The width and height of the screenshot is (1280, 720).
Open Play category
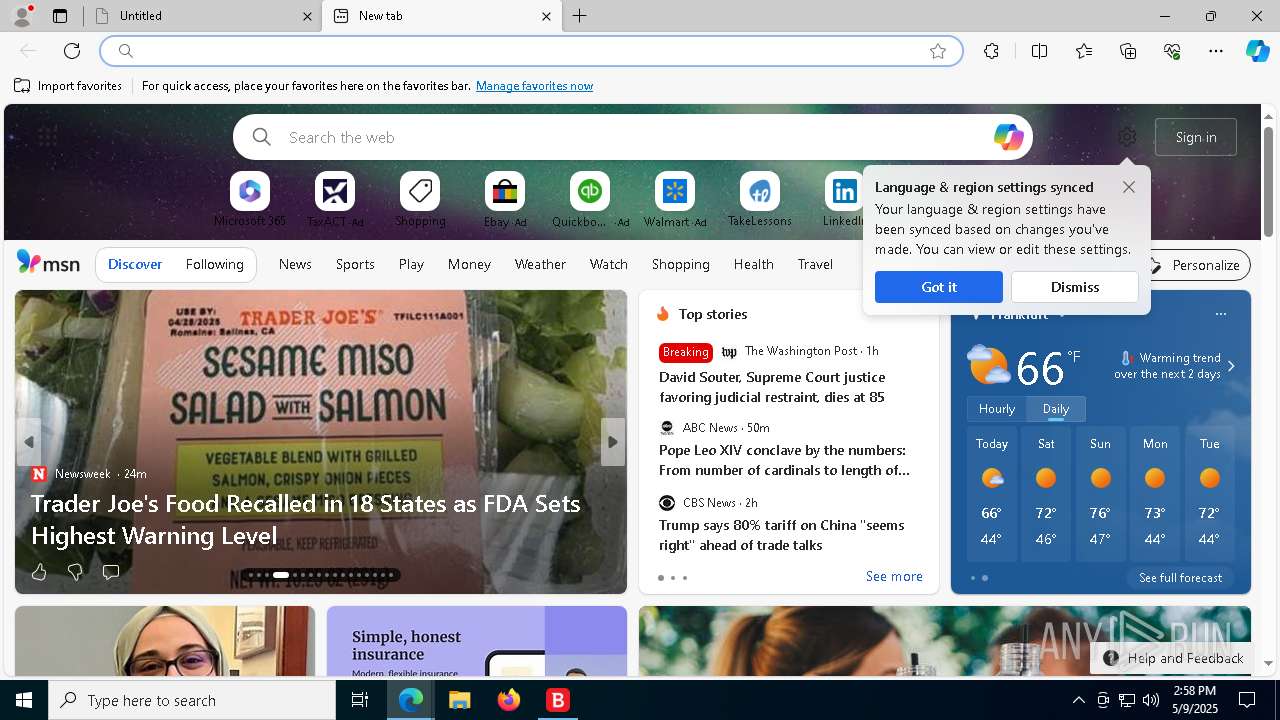pos(411,264)
